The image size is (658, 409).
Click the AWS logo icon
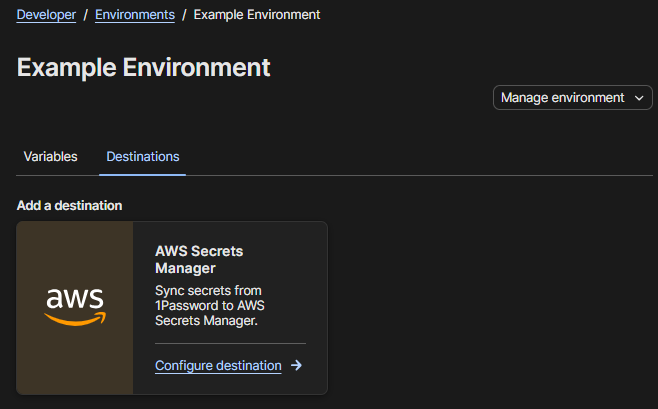(75, 303)
